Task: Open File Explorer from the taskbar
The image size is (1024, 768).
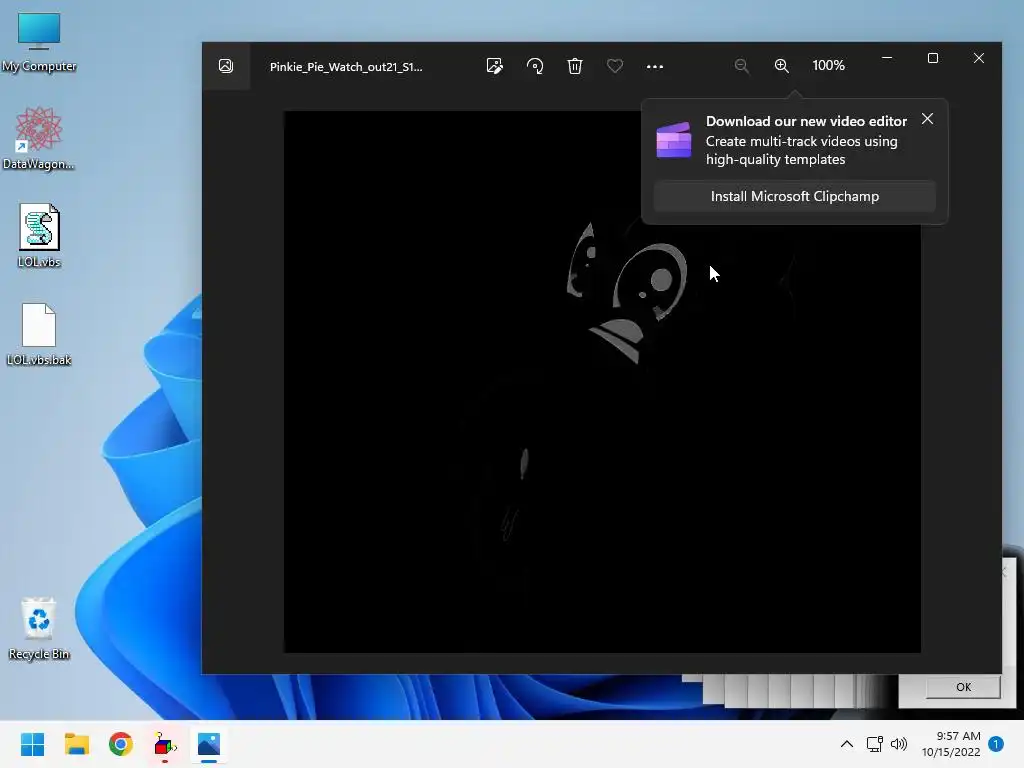Action: pos(77,744)
